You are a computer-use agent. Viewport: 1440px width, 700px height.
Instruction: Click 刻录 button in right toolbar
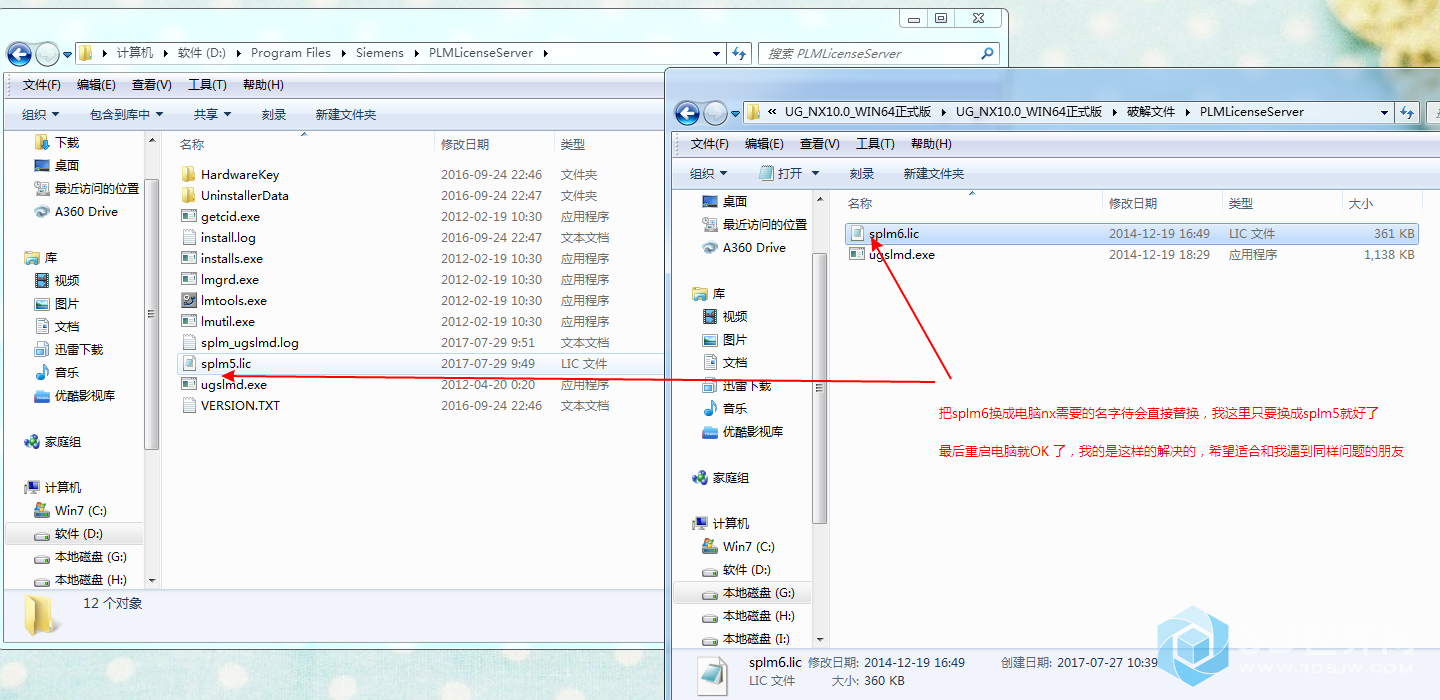coord(862,173)
